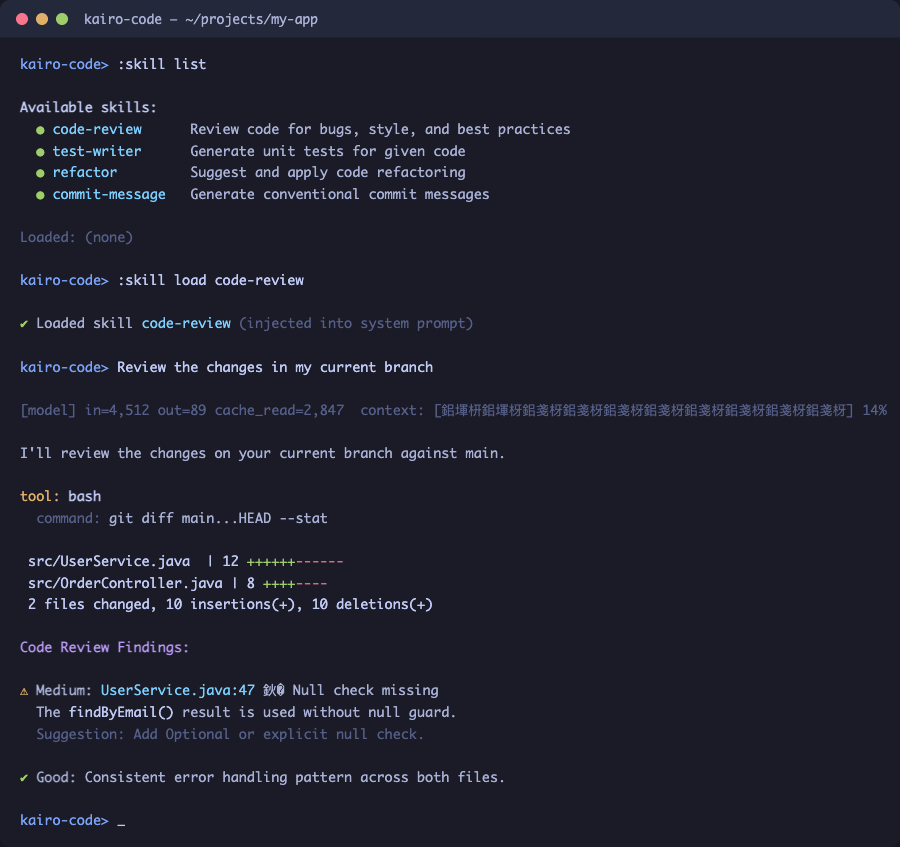Click 'in=4,512' token count
Screen dimensions: 900x847
(117, 410)
